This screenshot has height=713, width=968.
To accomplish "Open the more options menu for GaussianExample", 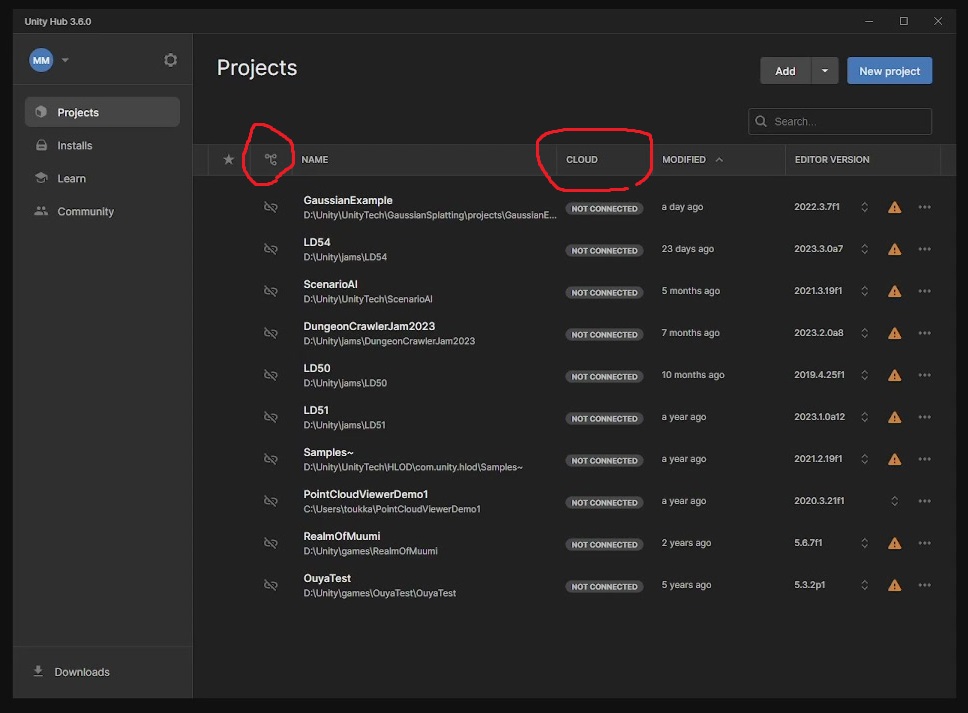I will click(924, 207).
